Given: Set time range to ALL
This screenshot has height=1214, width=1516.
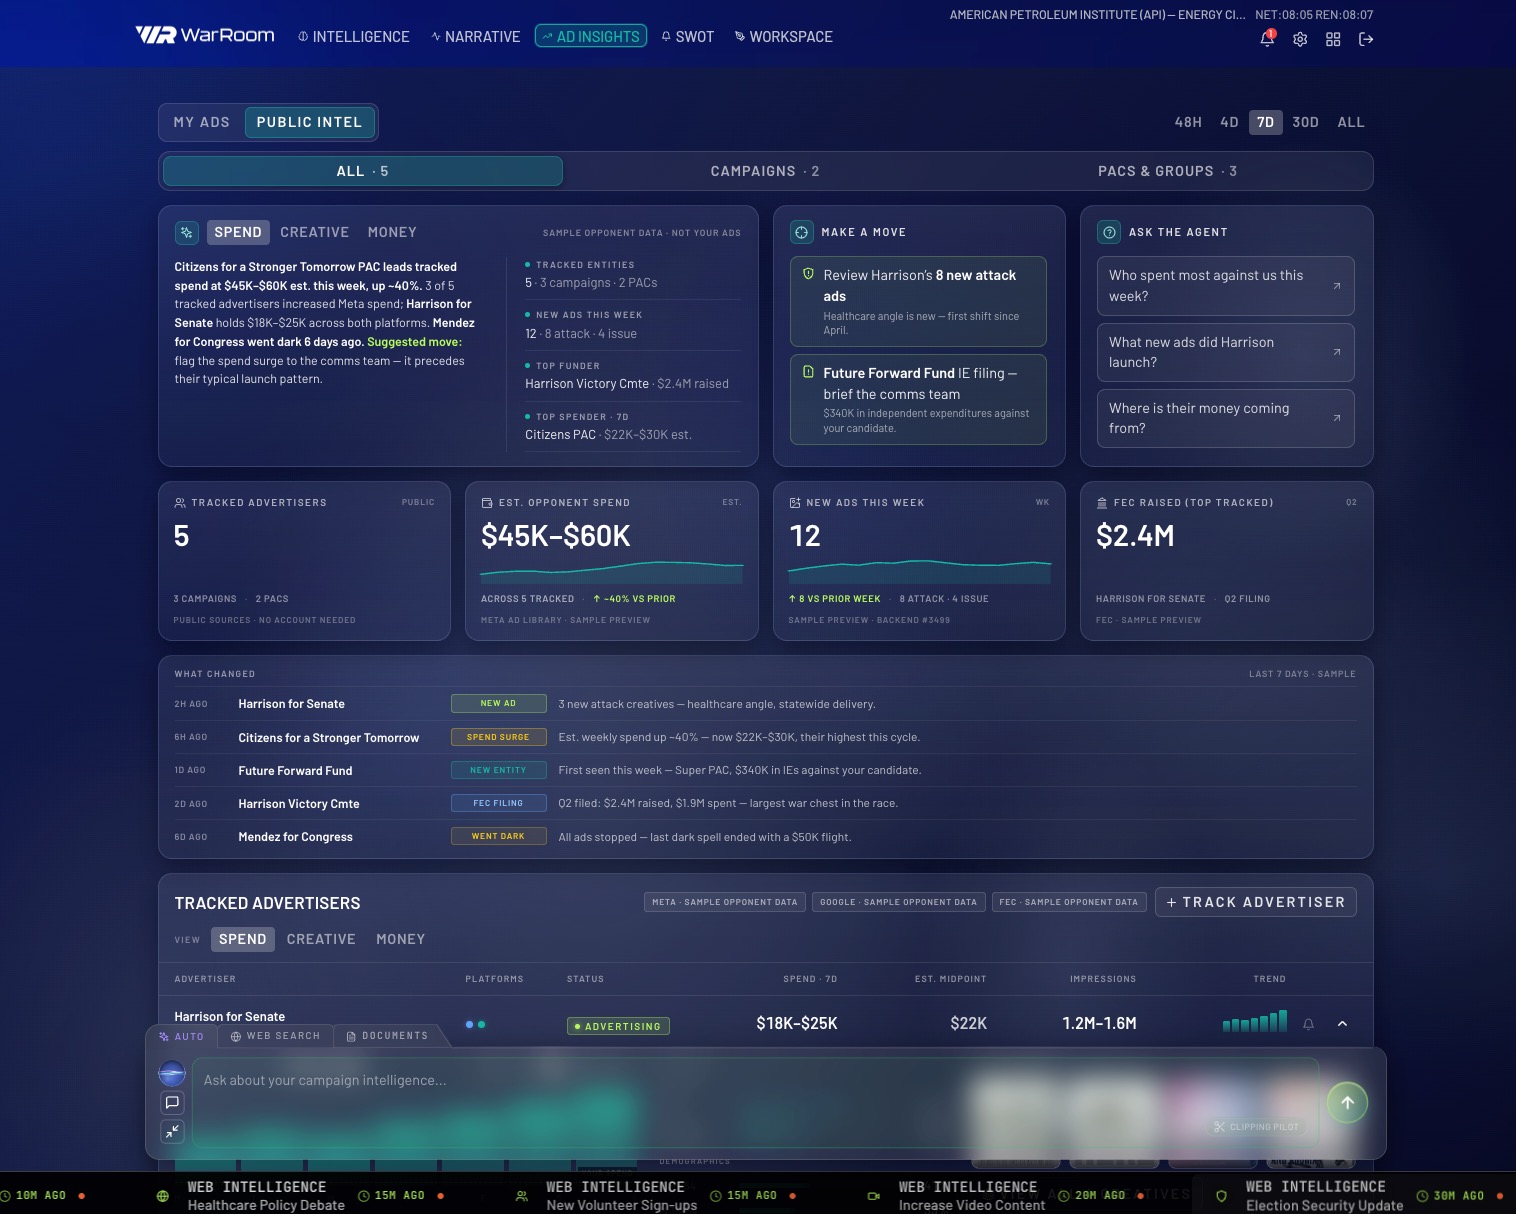Looking at the screenshot, I should 1351,122.
